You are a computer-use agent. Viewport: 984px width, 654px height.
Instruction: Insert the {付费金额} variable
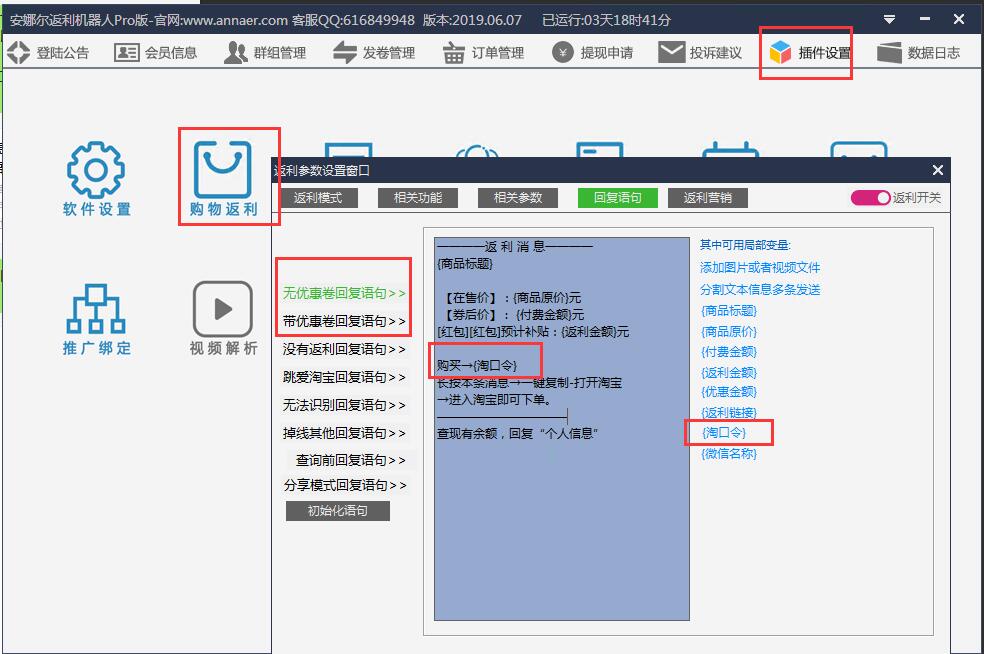[x=729, y=351]
